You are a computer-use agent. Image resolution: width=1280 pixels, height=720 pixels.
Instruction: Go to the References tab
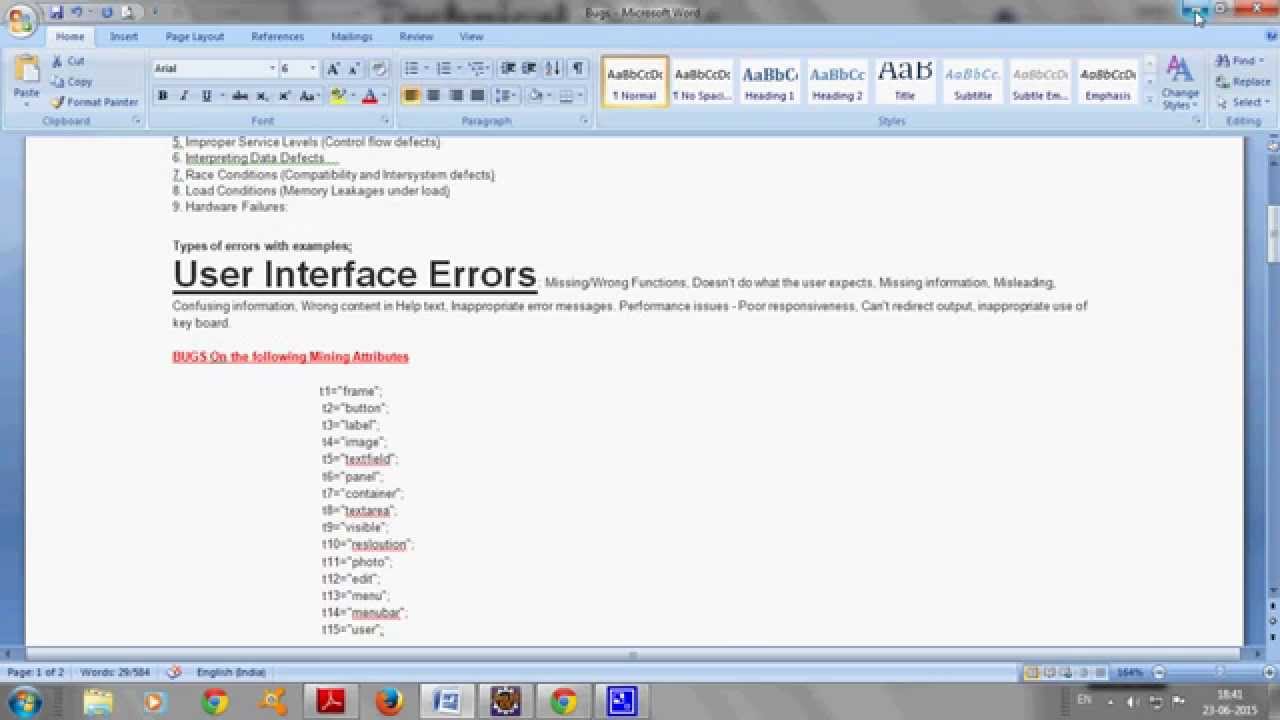277,37
